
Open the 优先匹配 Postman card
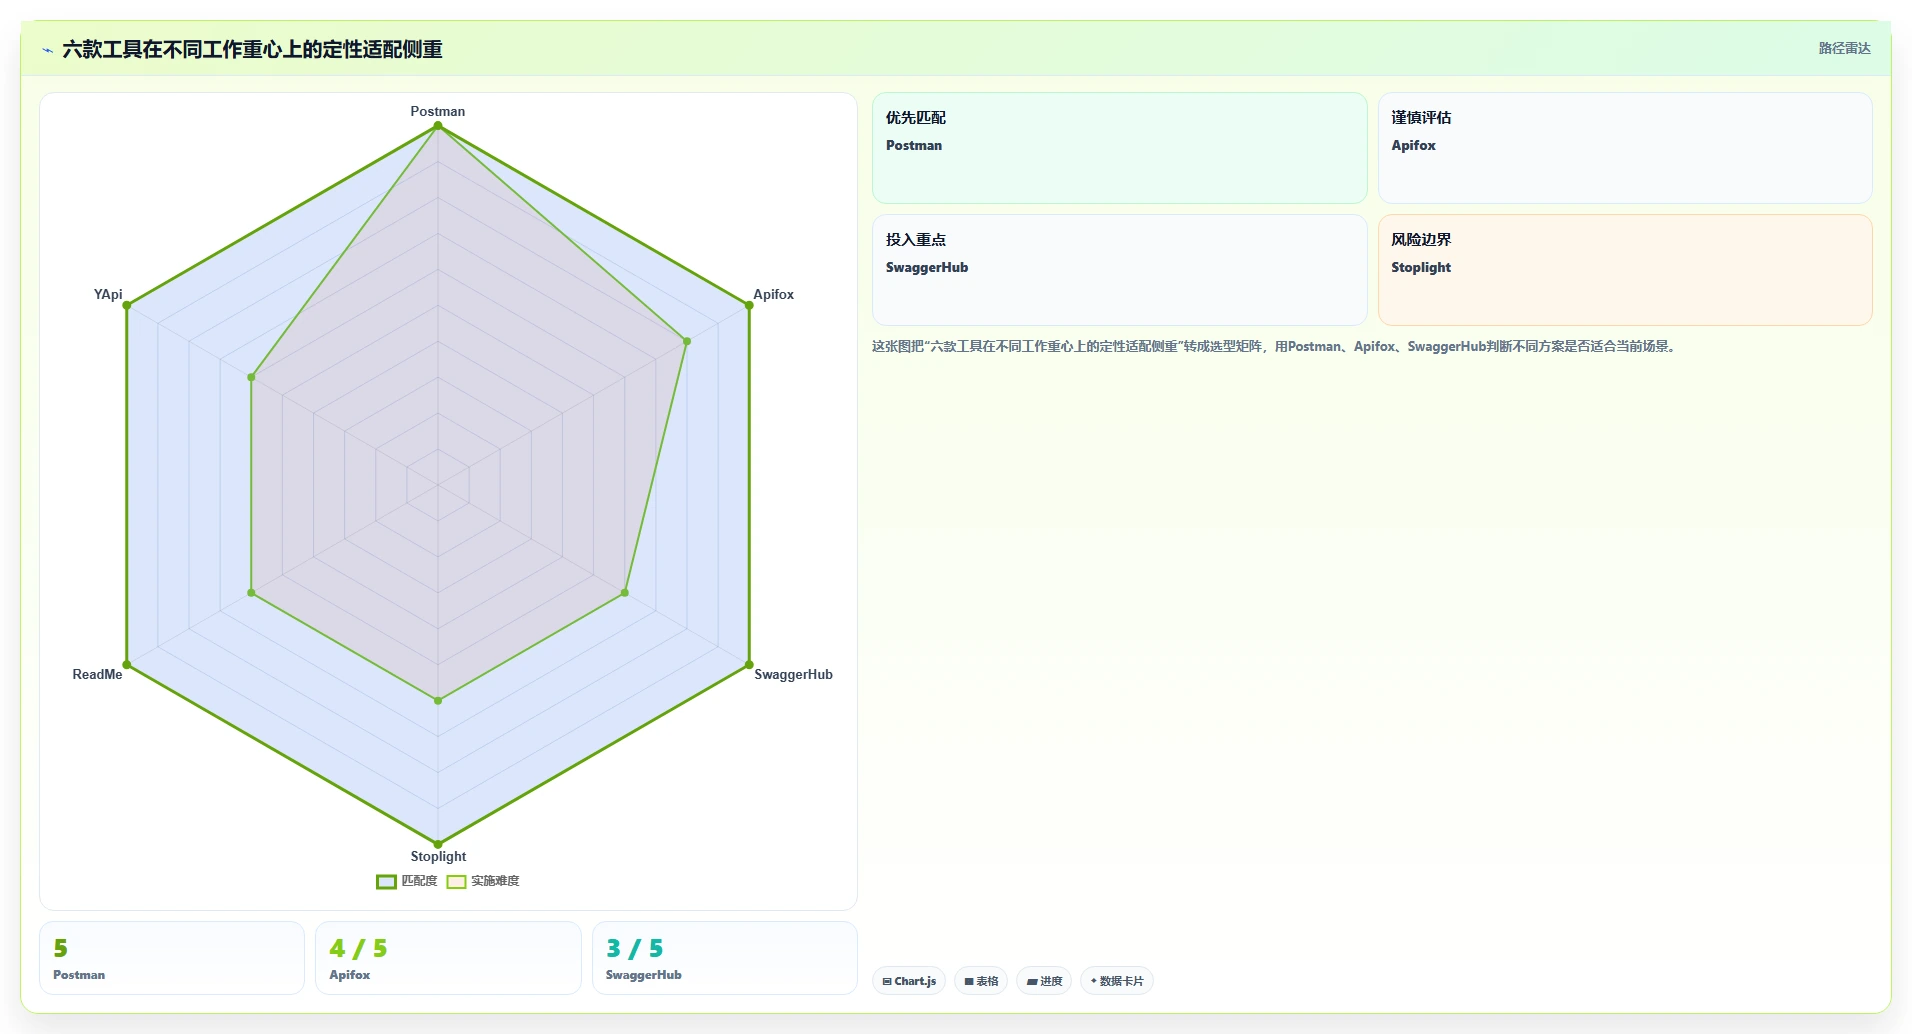point(1119,148)
